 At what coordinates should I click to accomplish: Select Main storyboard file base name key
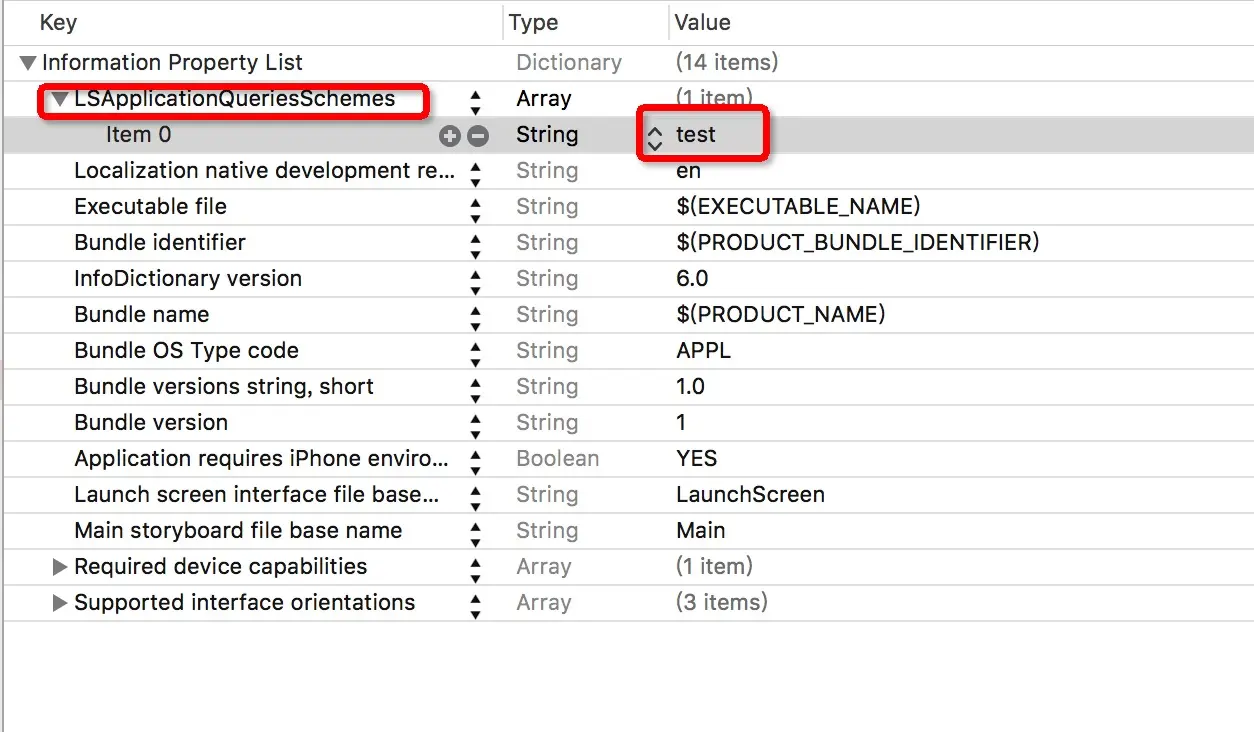(x=238, y=531)
